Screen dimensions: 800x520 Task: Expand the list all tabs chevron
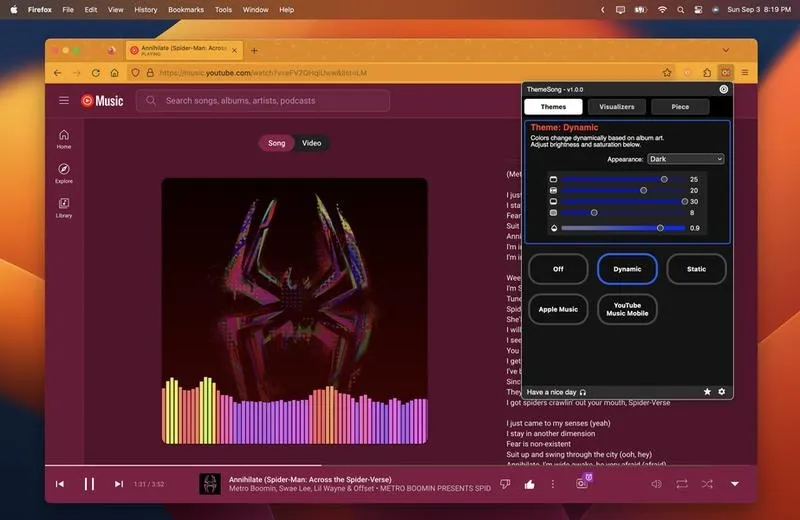pyautogui.click(x=726, y=51)
